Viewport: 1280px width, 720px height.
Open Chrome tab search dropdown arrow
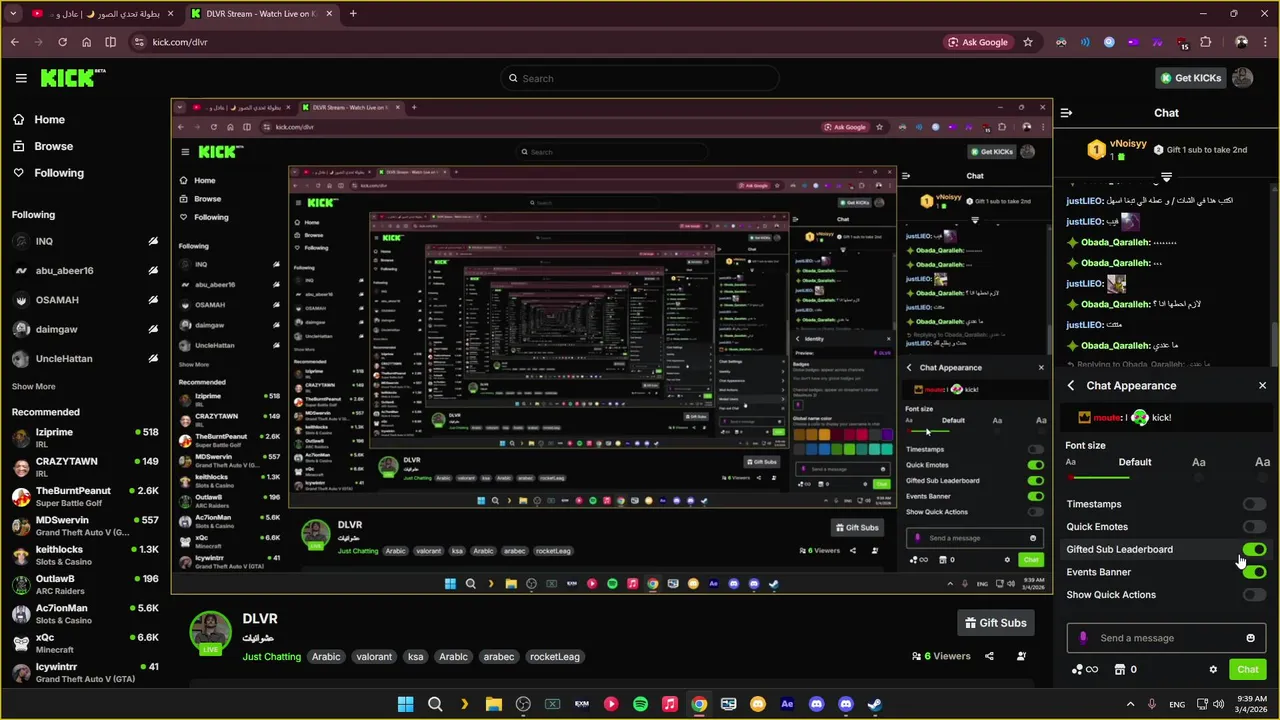13,14
